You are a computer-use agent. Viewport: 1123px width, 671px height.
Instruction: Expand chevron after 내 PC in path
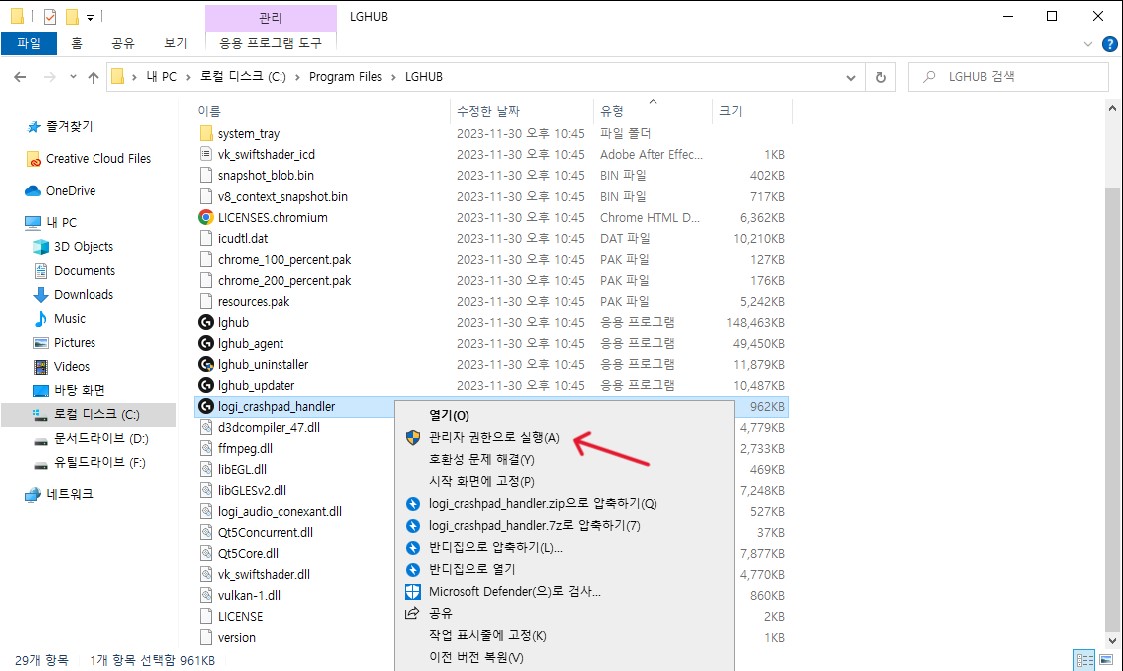pos(188,77)
